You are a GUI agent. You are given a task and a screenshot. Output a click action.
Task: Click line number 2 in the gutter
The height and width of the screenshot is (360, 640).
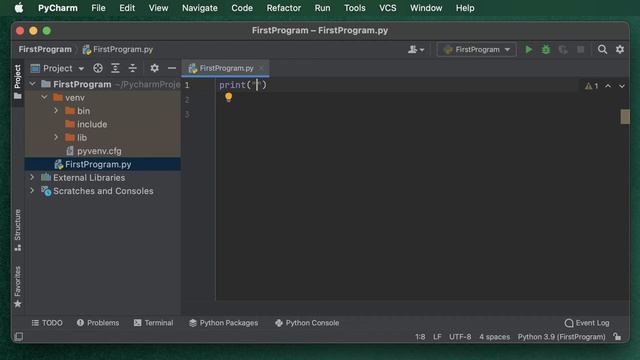point(187,100)
